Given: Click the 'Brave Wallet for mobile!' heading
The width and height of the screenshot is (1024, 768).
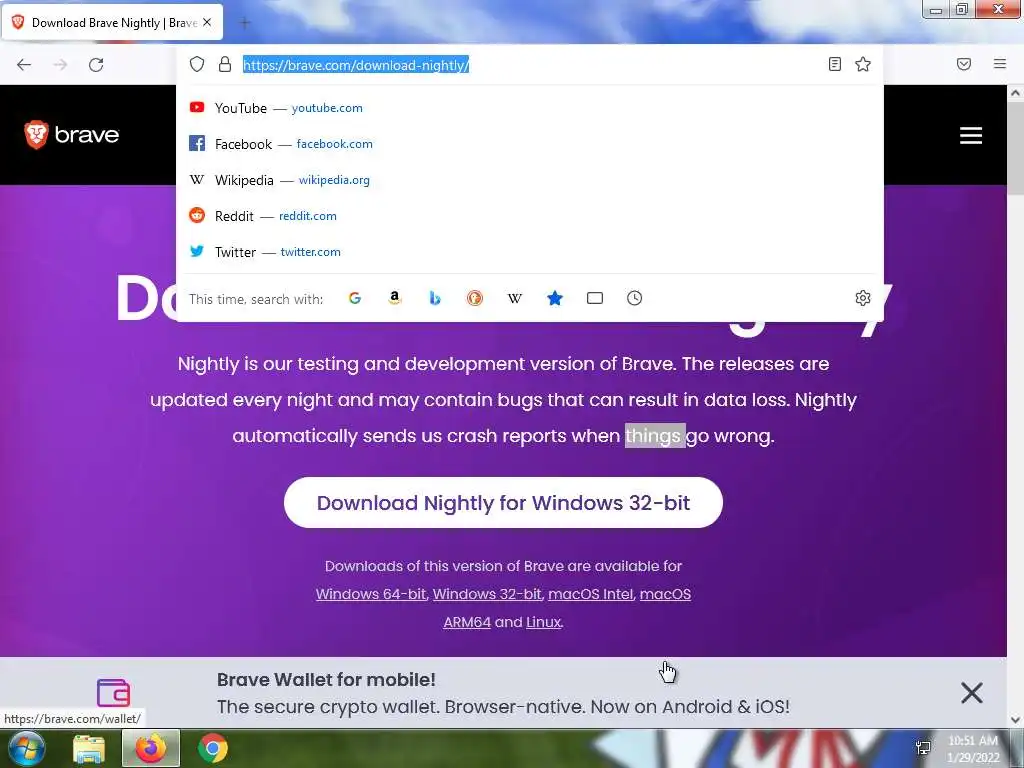Looking at the screenshot, I should pos(326,679).
